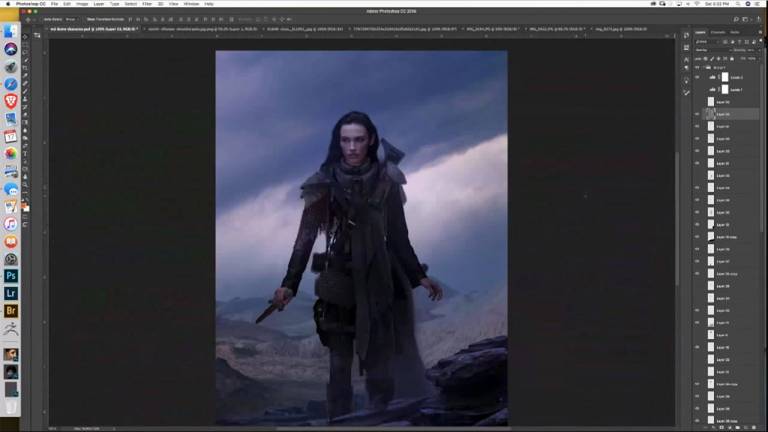Open Lightroom 'Lr' from the dock
Screen dimensions: 768x432
coord(11,293)
